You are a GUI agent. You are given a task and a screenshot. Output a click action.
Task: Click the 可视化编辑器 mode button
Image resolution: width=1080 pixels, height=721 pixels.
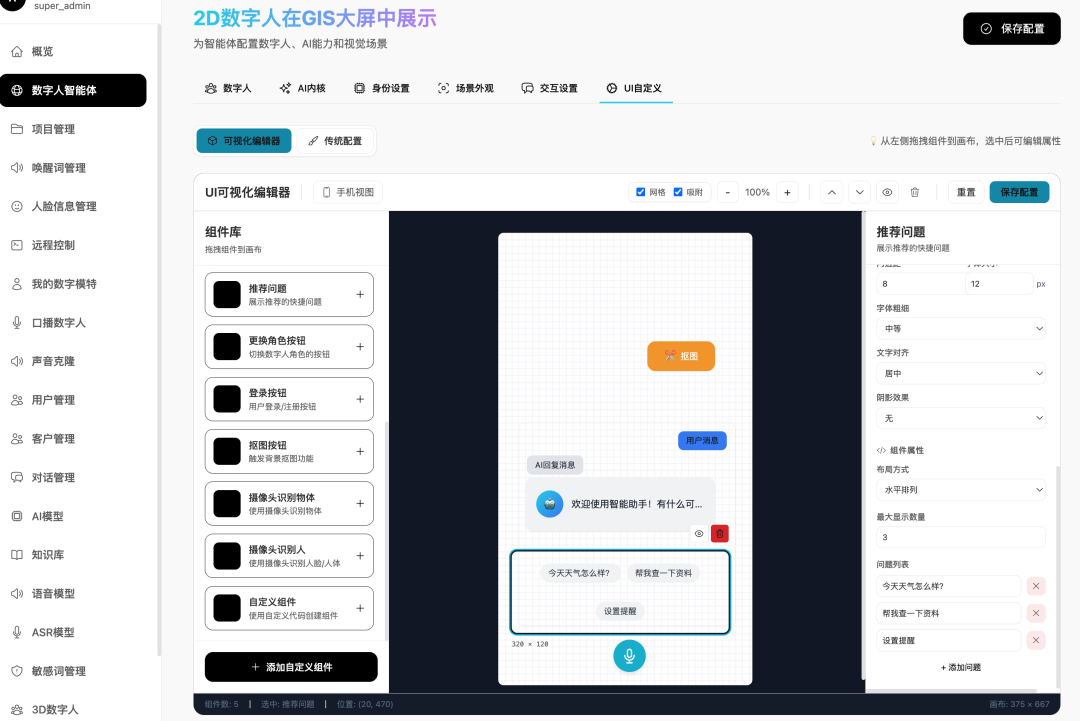tap(244, 140)
